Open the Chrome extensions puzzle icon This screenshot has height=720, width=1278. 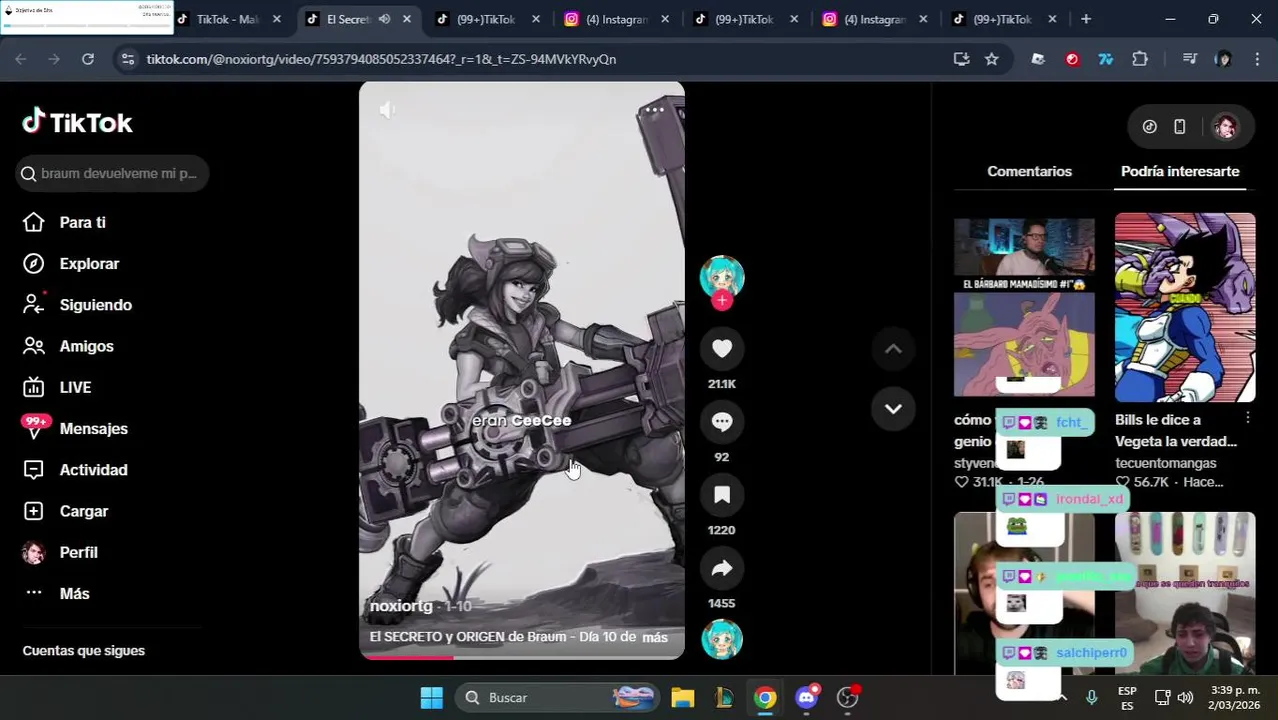coord(1140,59)
